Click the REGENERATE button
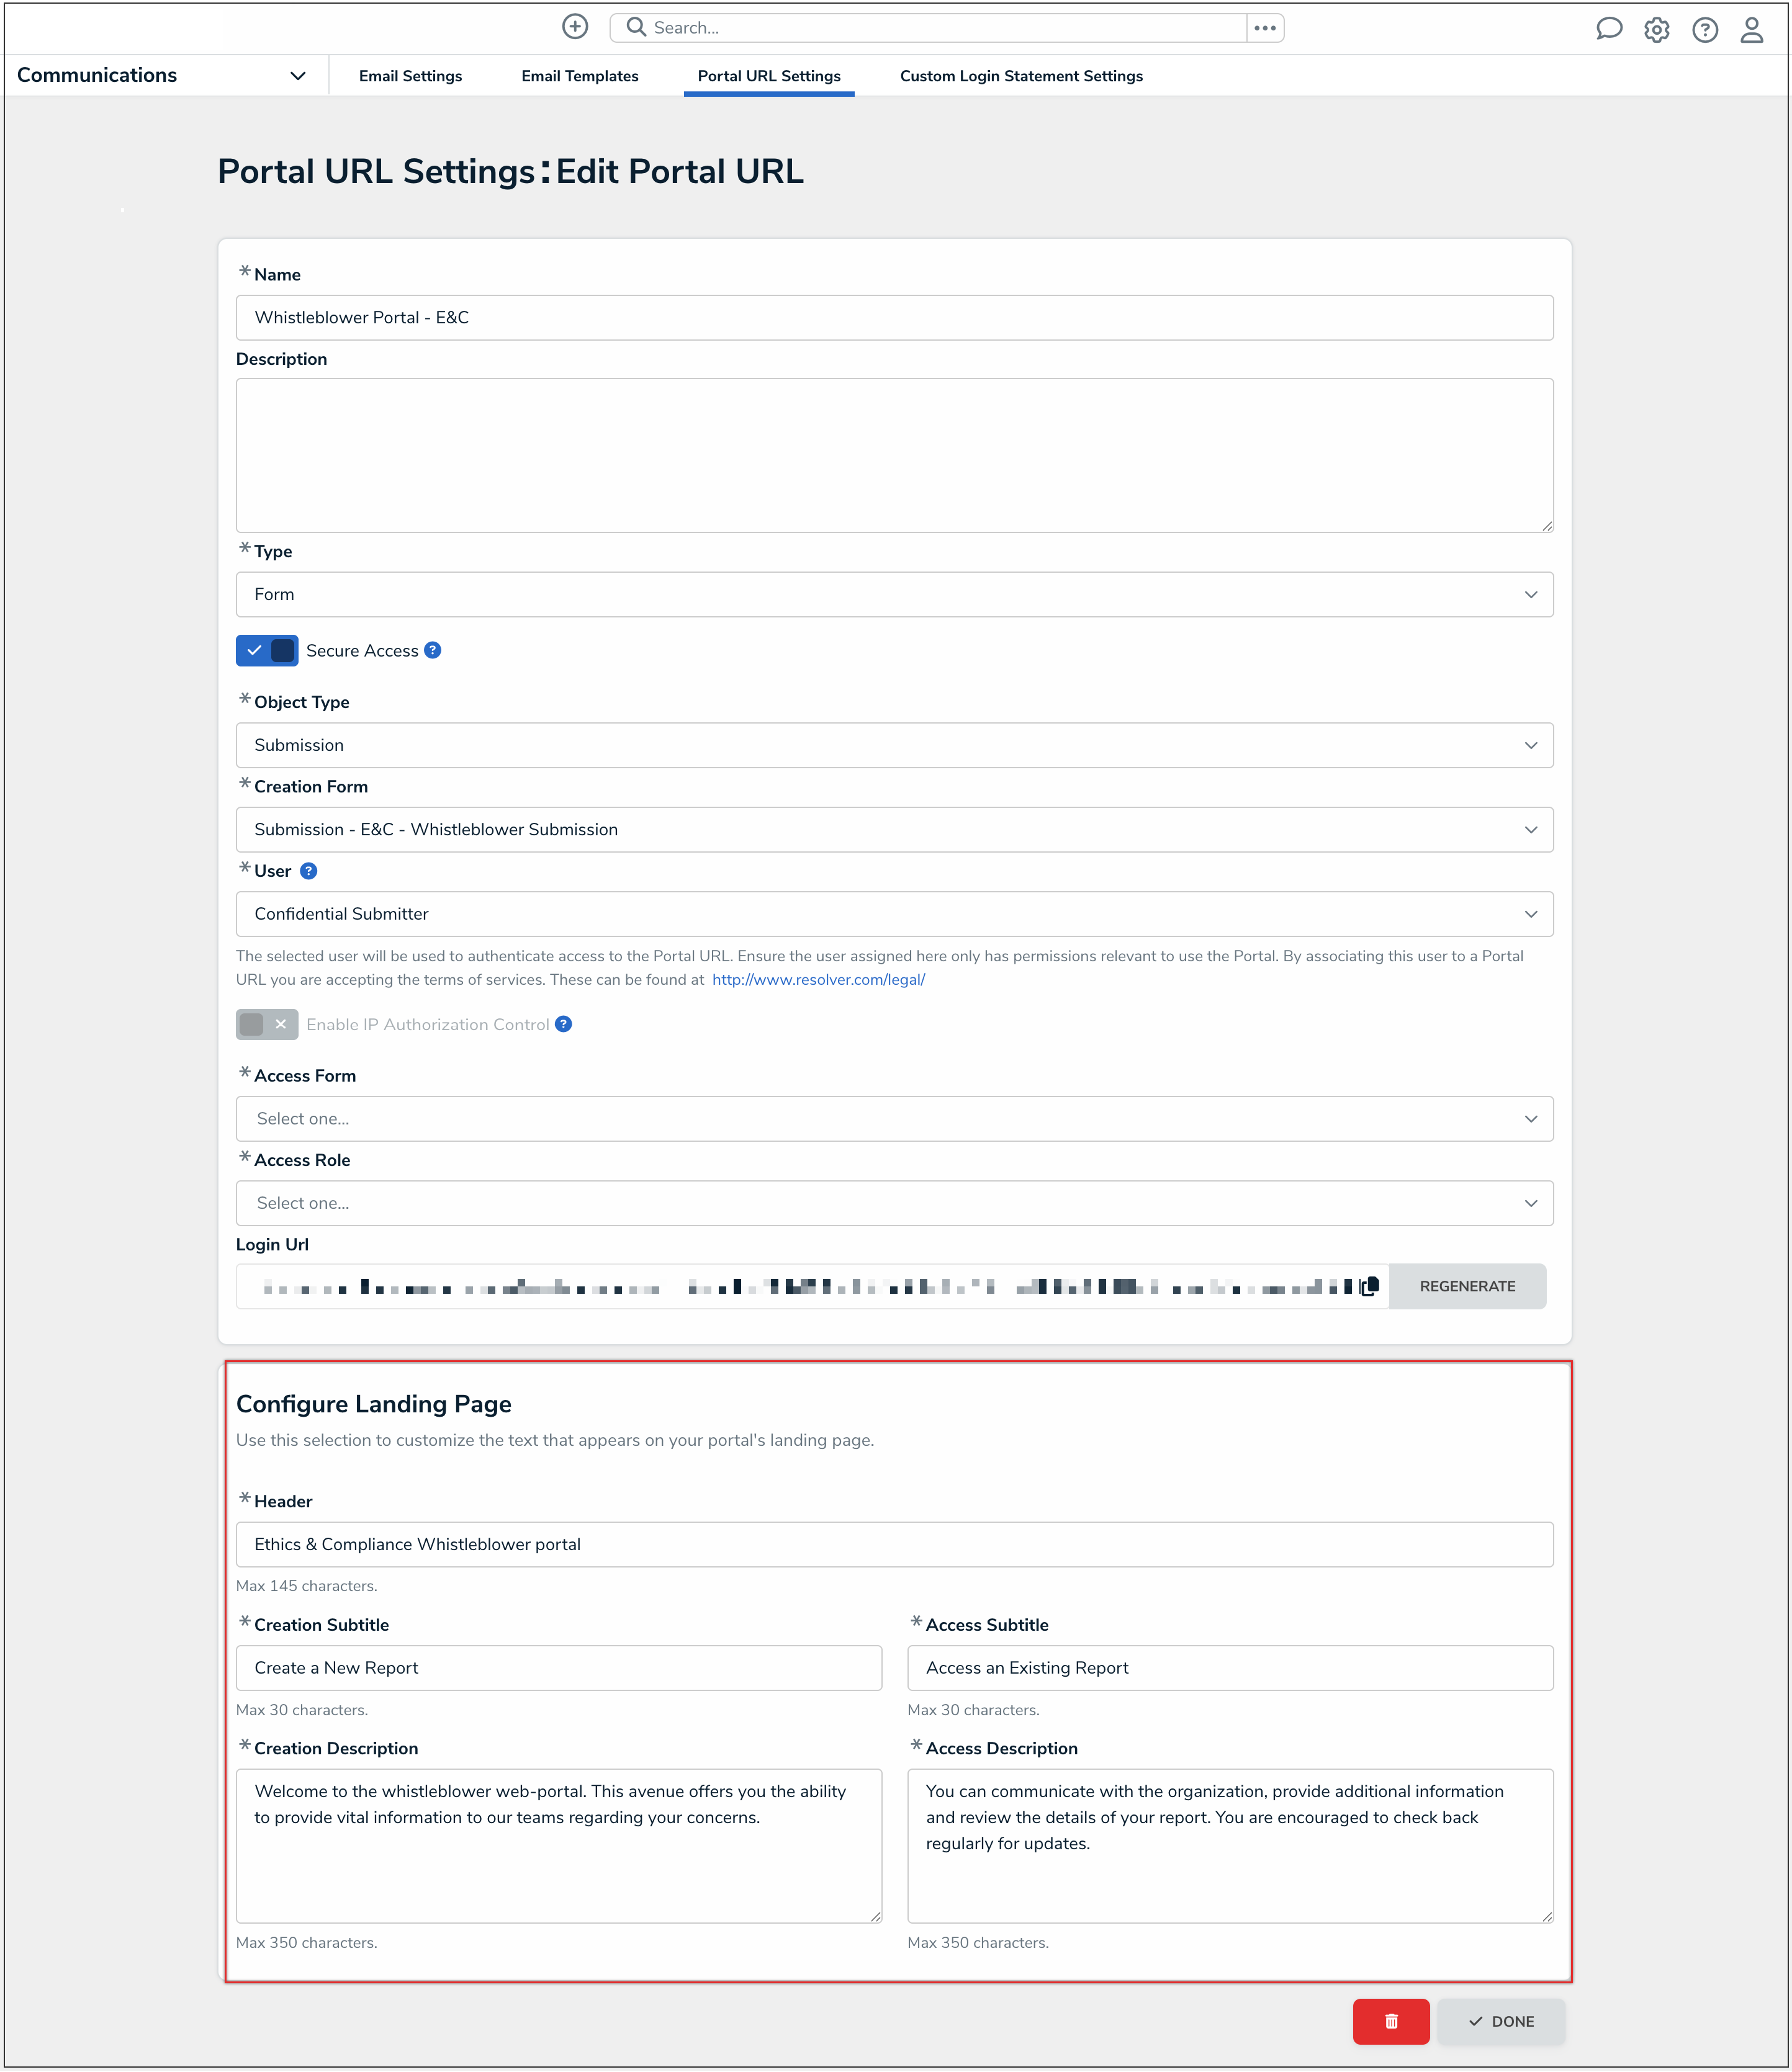The image size is (1792, 2072). coord(1466,1286)
